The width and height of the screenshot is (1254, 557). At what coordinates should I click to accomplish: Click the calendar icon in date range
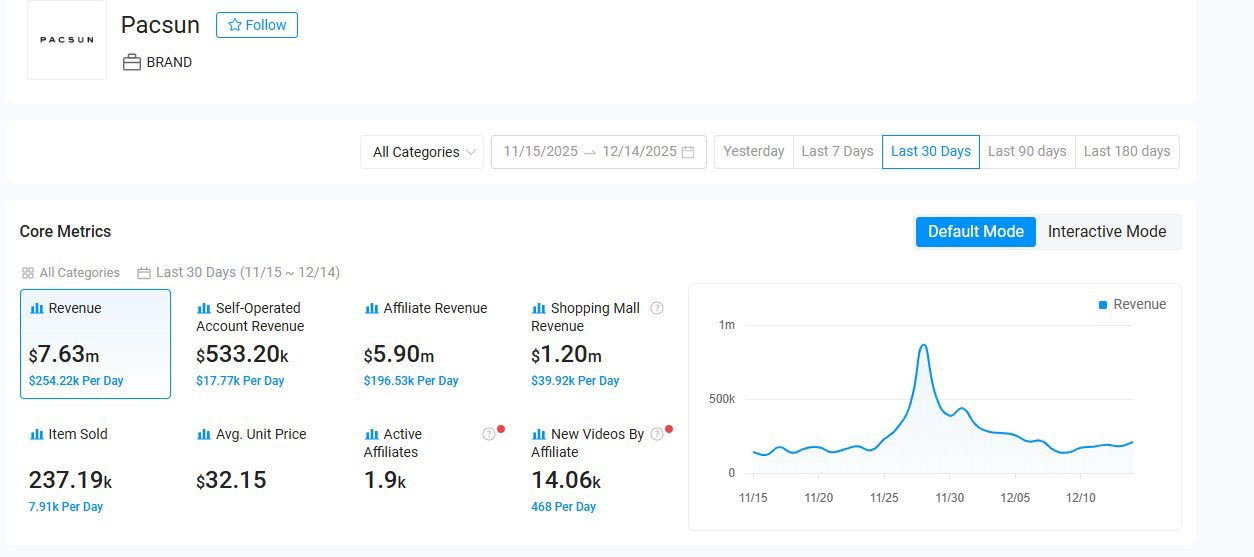(x=688, y=152)
